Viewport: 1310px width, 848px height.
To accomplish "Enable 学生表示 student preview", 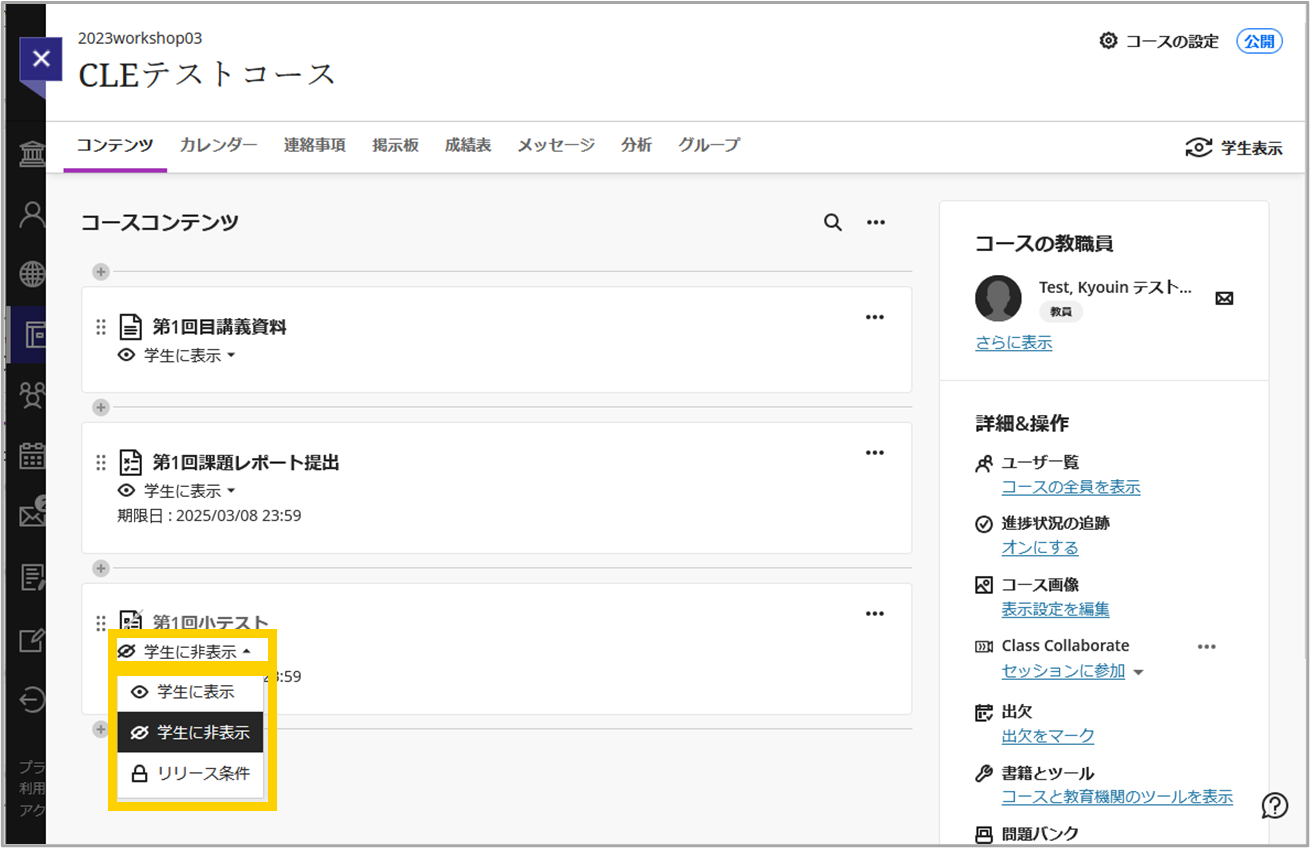I will (x=1234, y=148).
